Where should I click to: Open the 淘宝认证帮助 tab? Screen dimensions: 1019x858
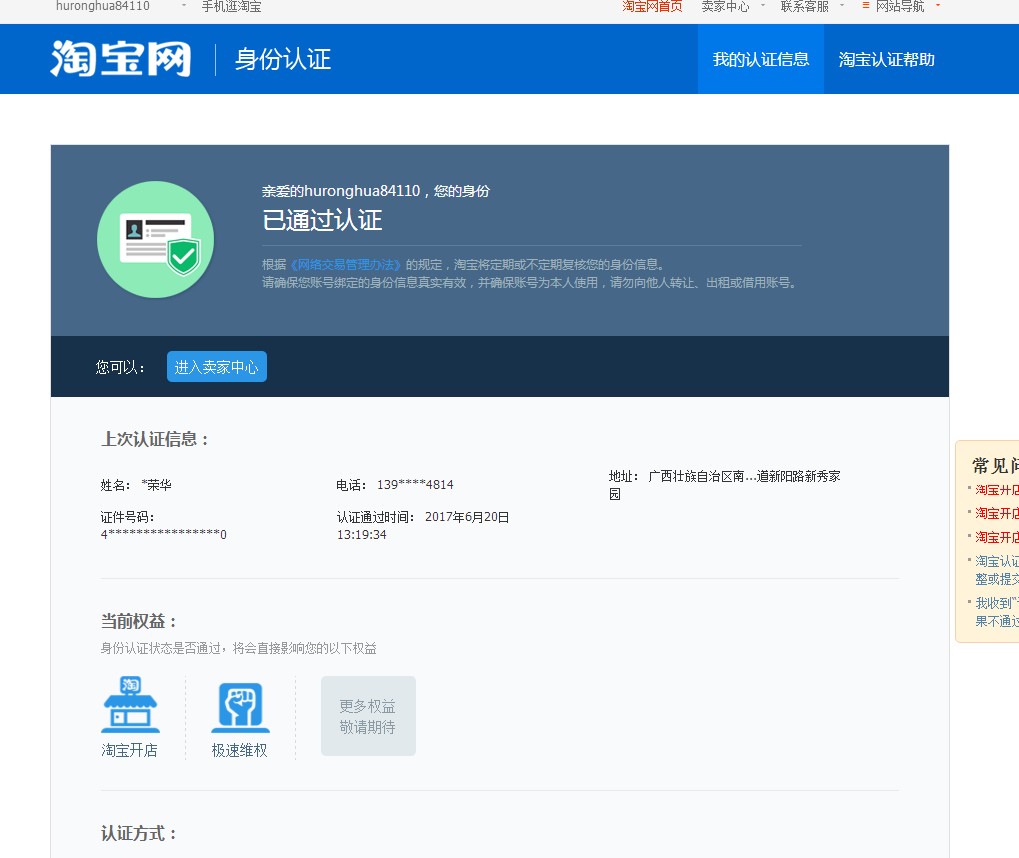click(886, 59)
